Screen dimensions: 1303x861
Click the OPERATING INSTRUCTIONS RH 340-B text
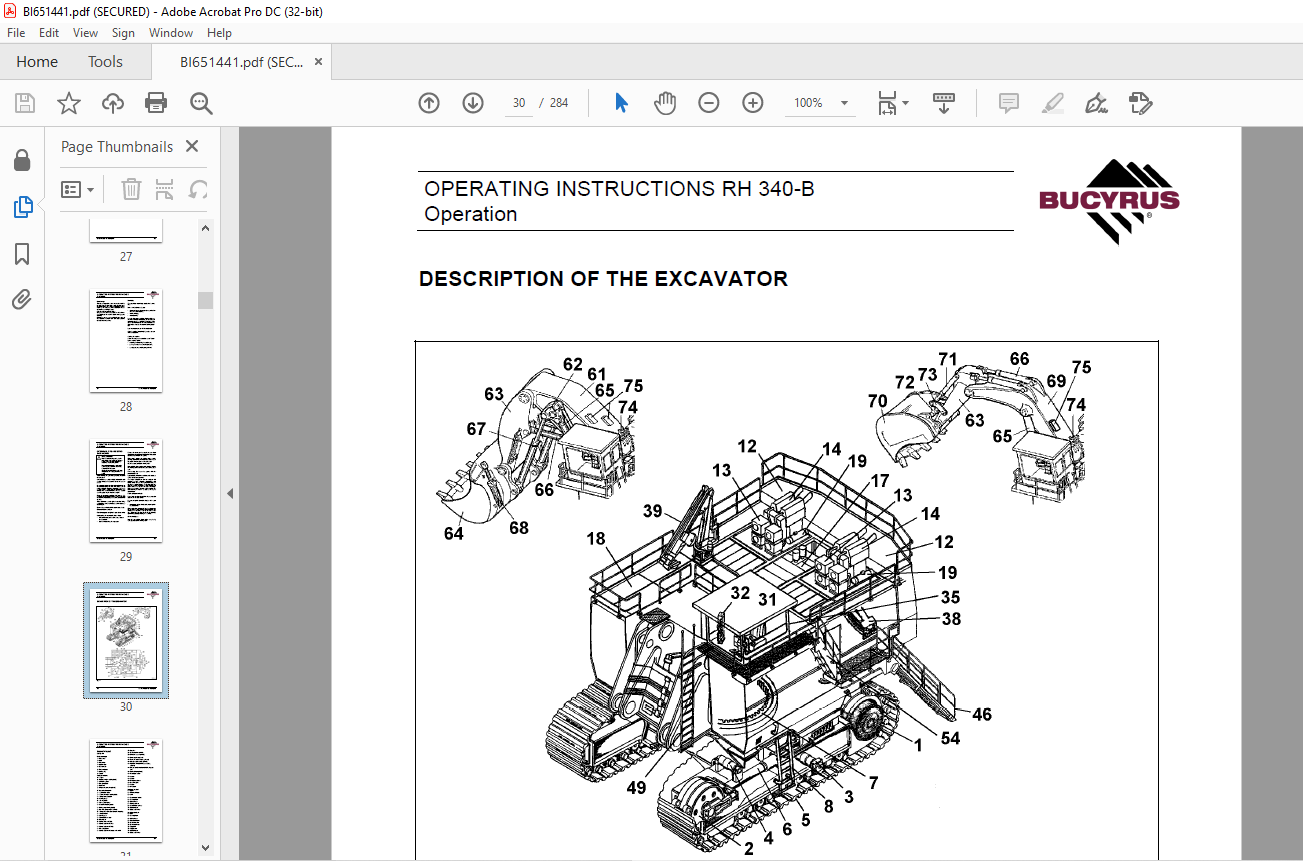tap(619, 188)
